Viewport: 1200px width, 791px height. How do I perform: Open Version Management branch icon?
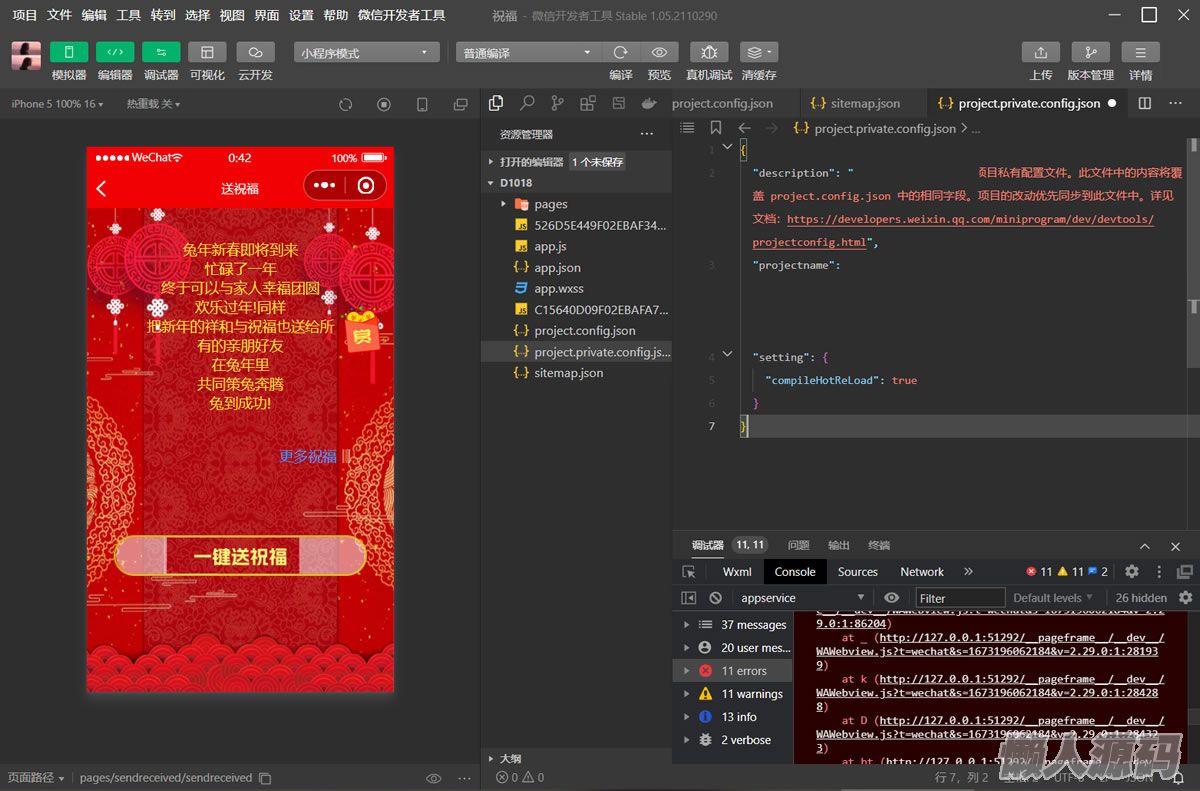point(1090,53)
